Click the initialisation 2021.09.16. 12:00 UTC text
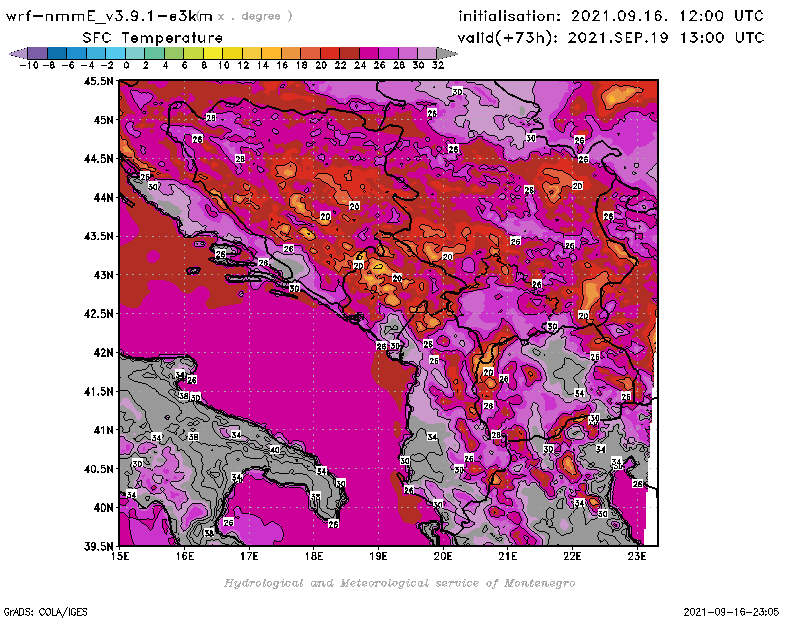The image size is (800, 618). point(611,16)
